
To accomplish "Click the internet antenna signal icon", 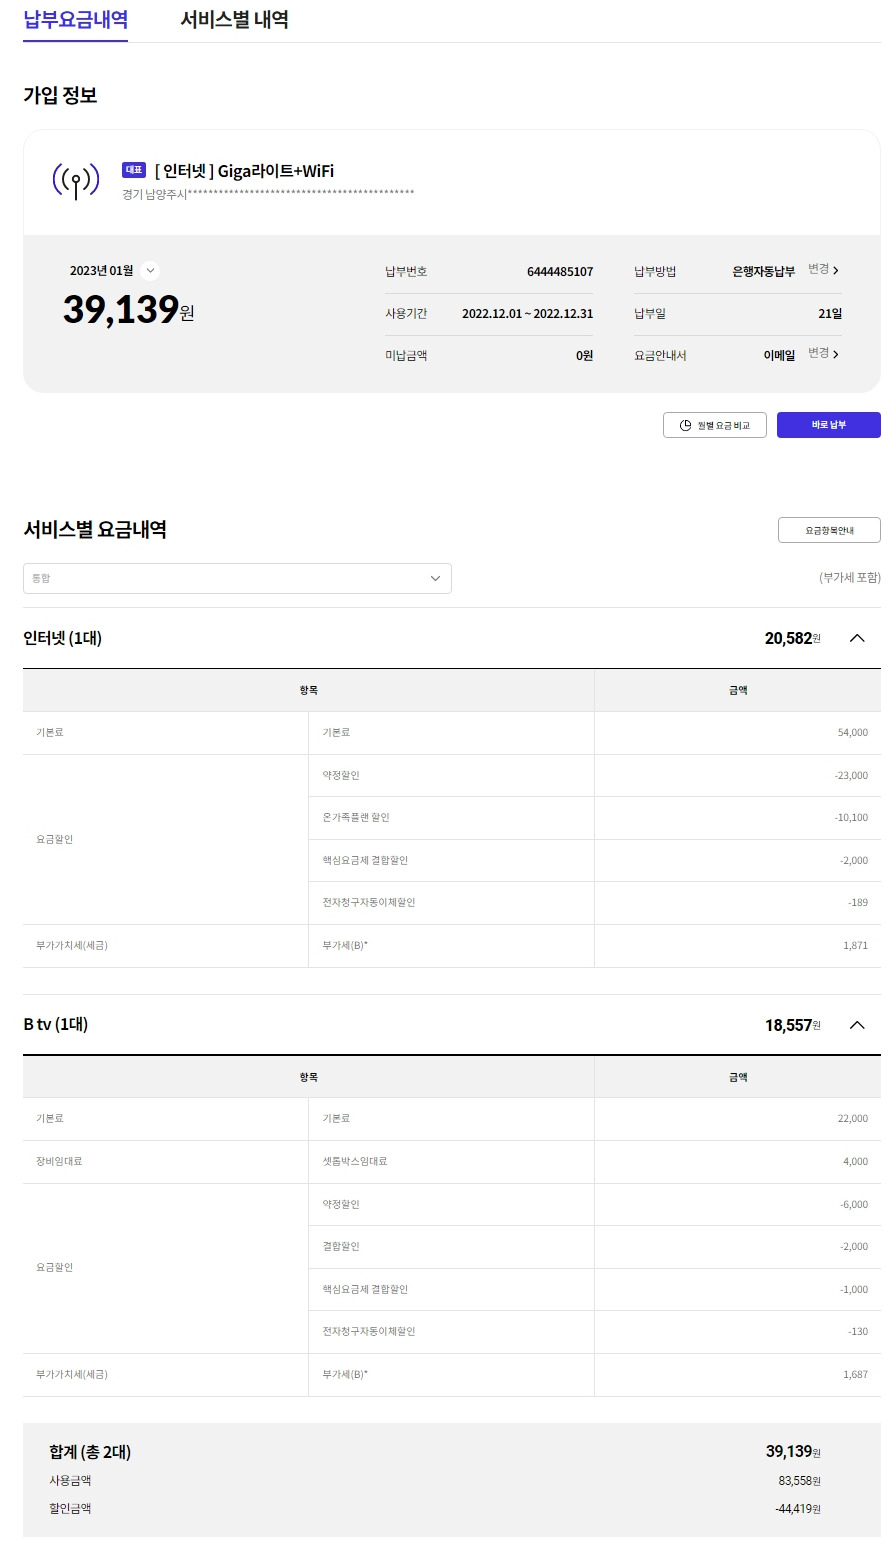I will click(75, 181).
